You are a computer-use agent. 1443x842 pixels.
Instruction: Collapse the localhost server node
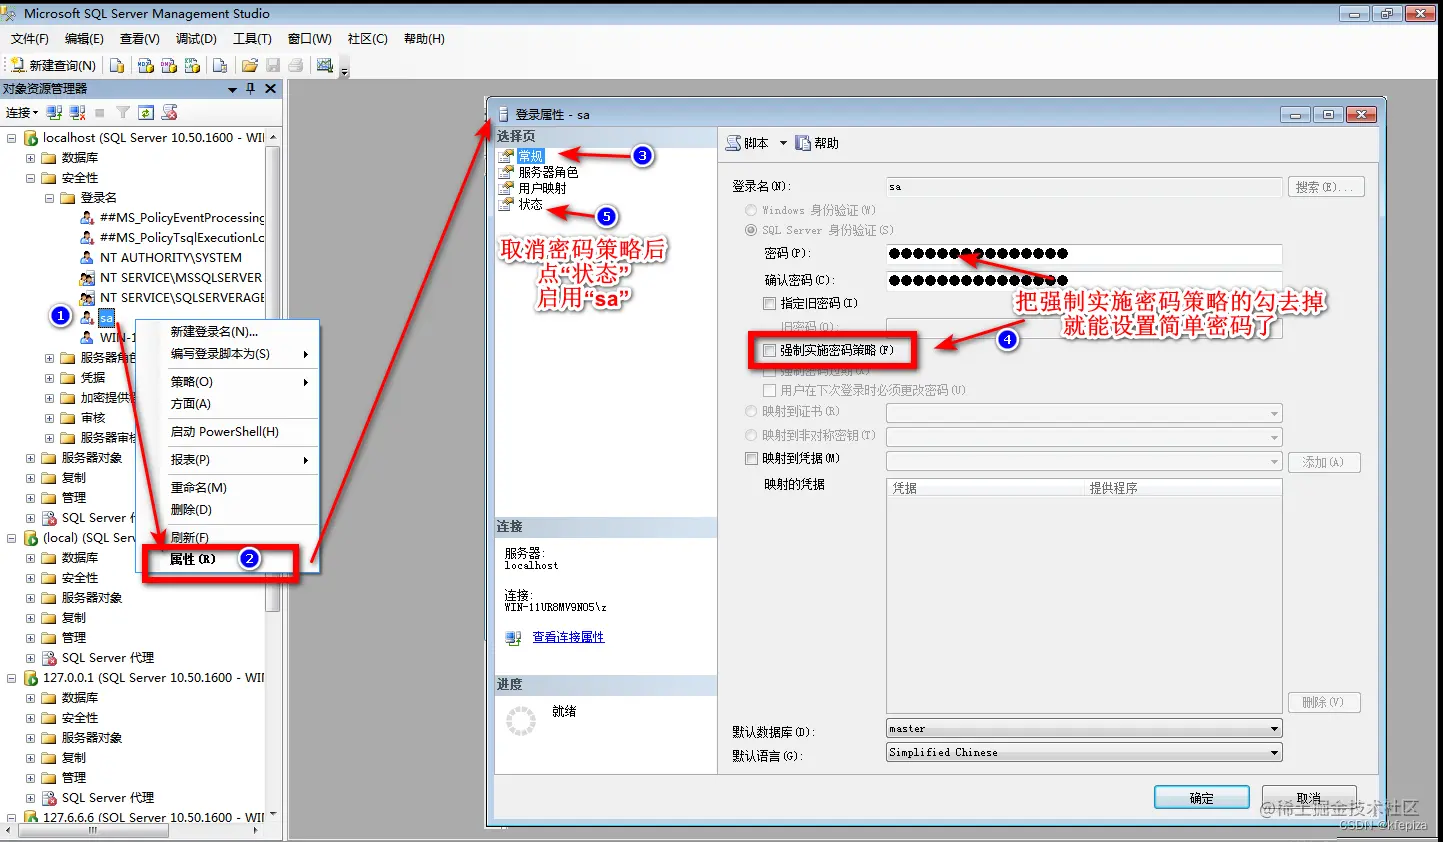tap(11, 138)
